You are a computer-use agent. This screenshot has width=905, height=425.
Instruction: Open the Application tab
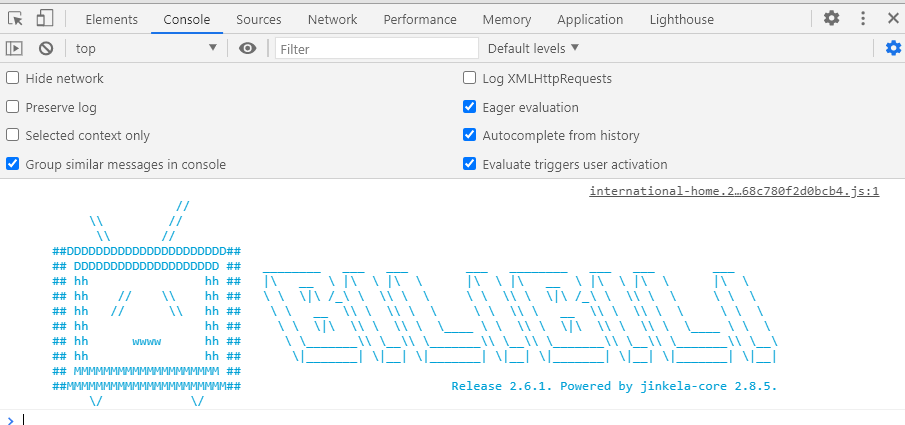[590, 20]
